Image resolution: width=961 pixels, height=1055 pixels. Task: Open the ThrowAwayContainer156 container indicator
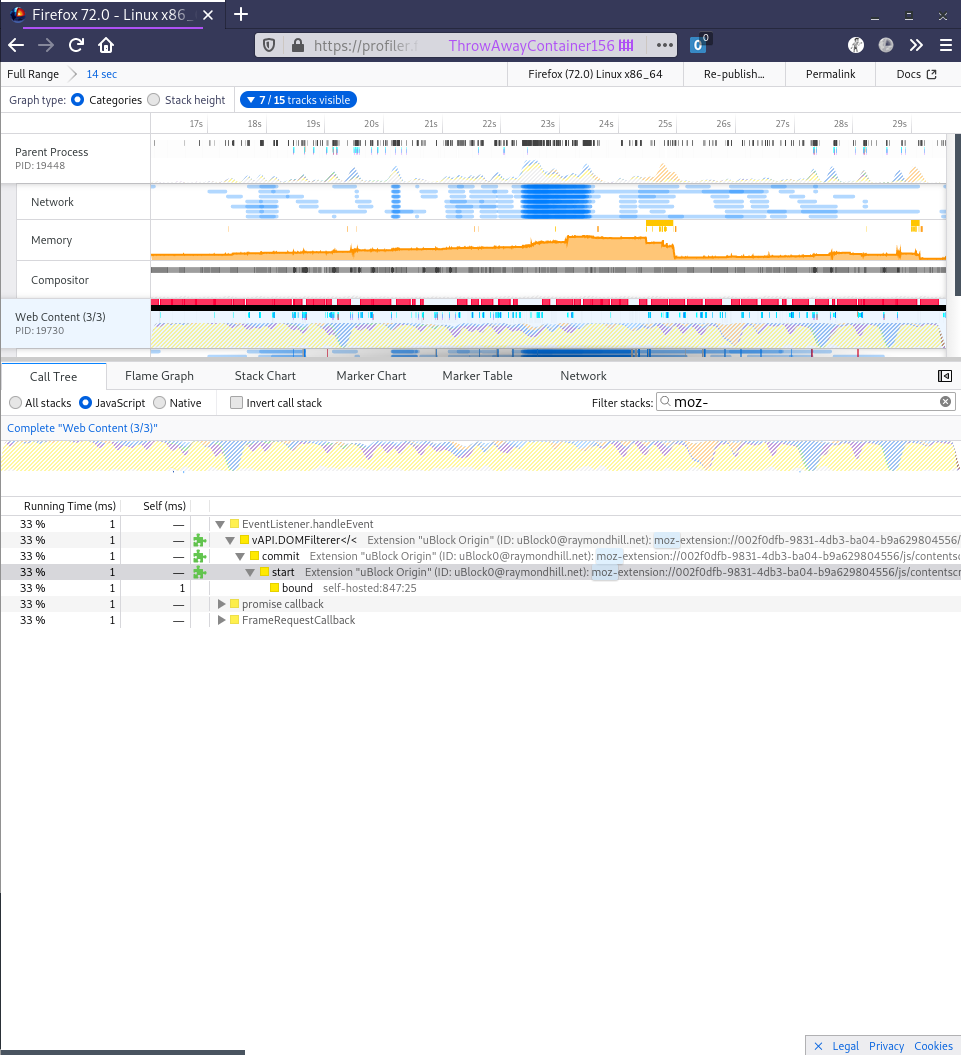tap(541, 45)
